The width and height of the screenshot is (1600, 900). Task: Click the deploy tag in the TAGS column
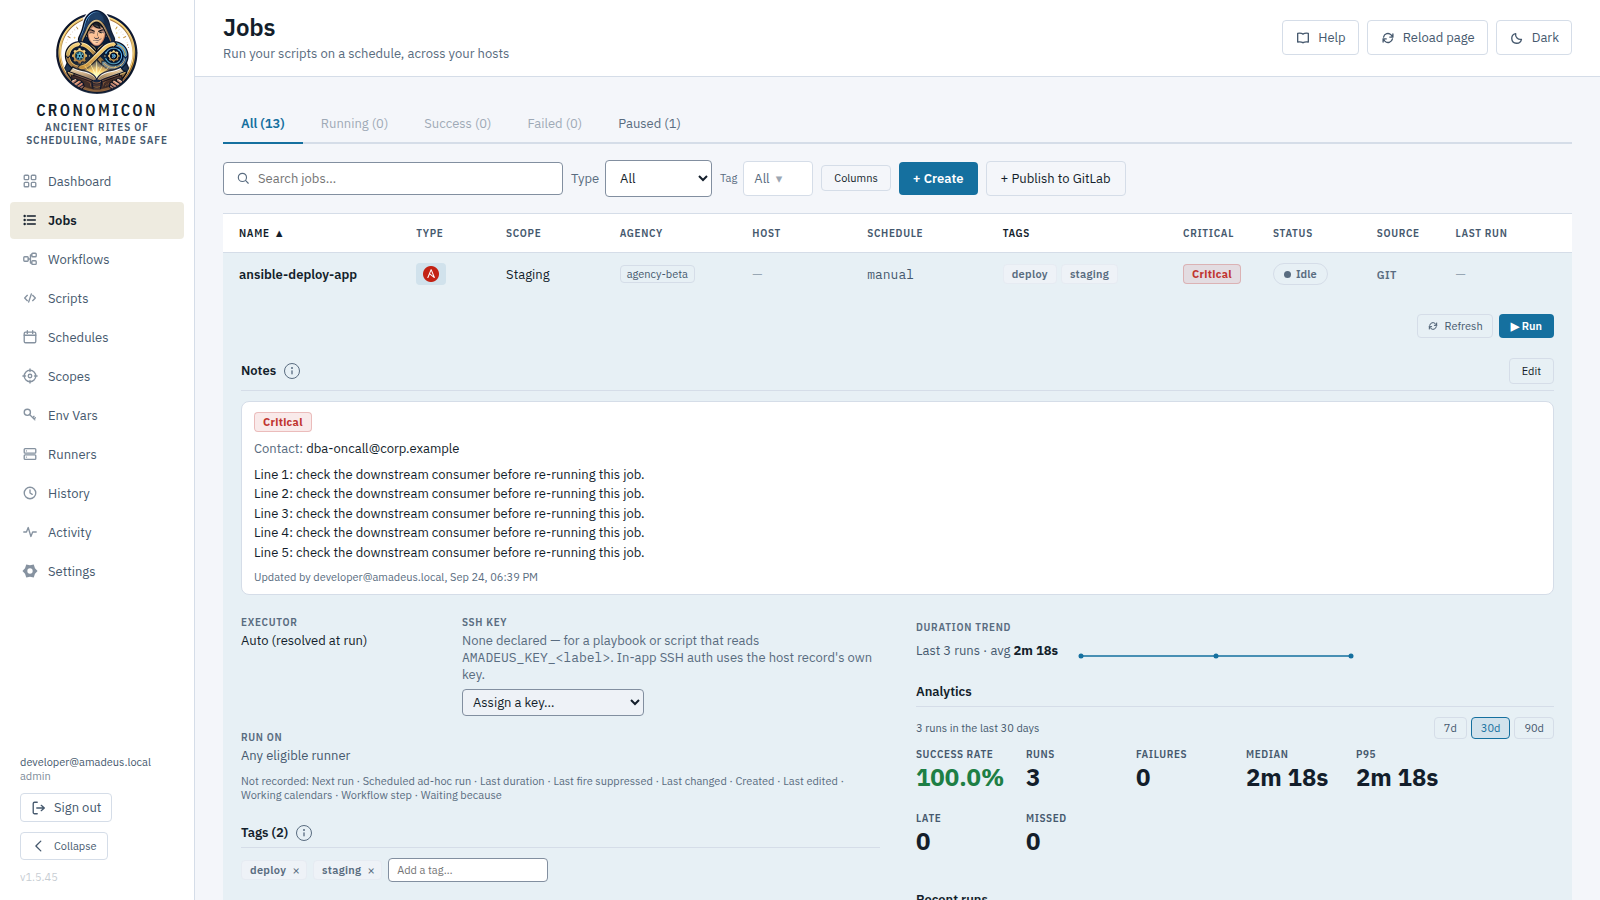pyautogui.click(x=1029, y=274)
